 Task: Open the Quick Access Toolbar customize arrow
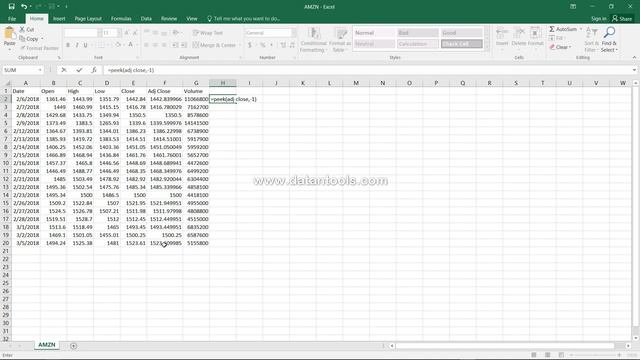[x=66, y=7]
